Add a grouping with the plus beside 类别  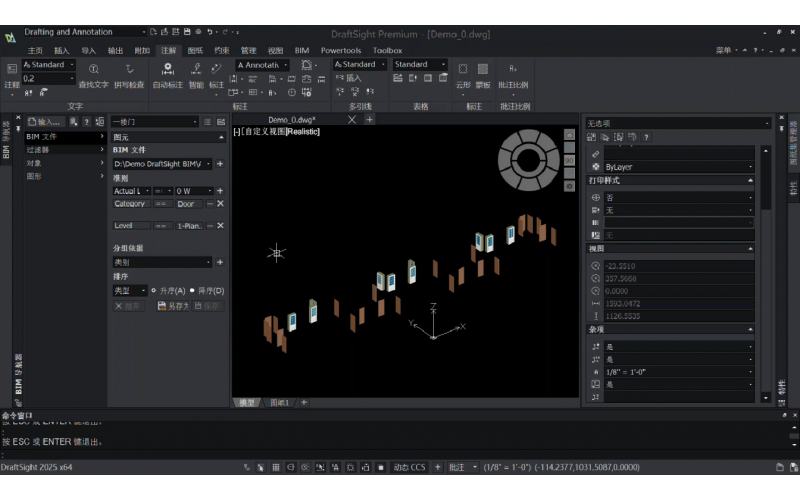220,262
